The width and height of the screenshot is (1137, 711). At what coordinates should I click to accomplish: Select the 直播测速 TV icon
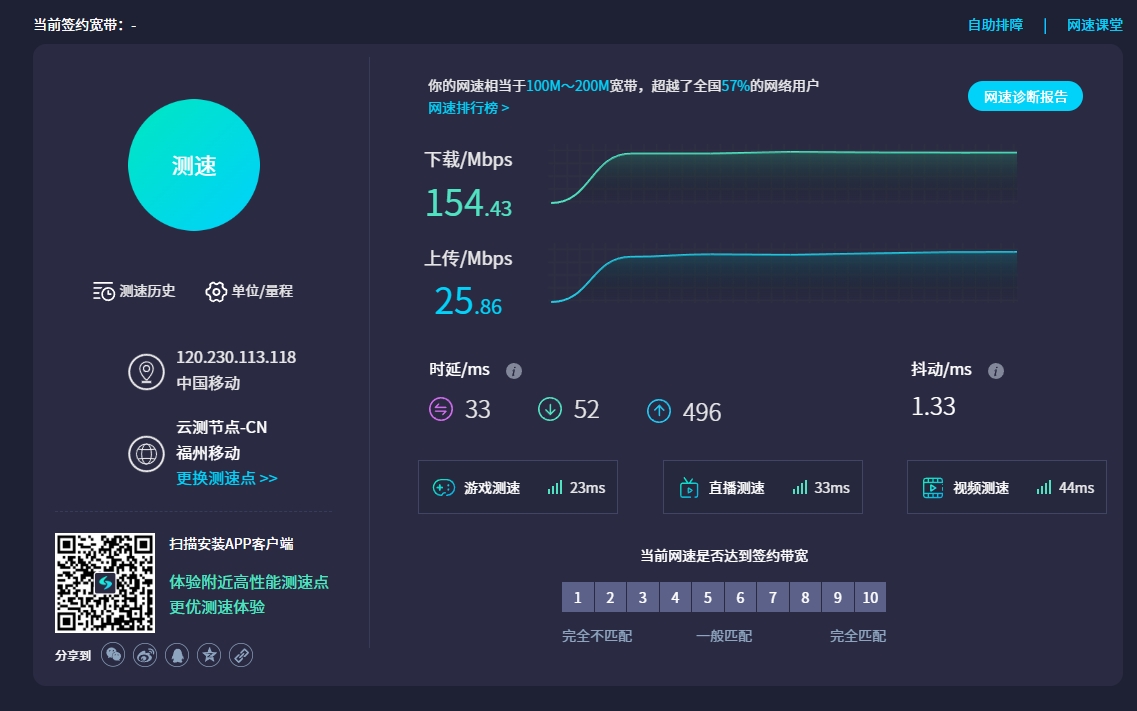click(x=687, y=487)
